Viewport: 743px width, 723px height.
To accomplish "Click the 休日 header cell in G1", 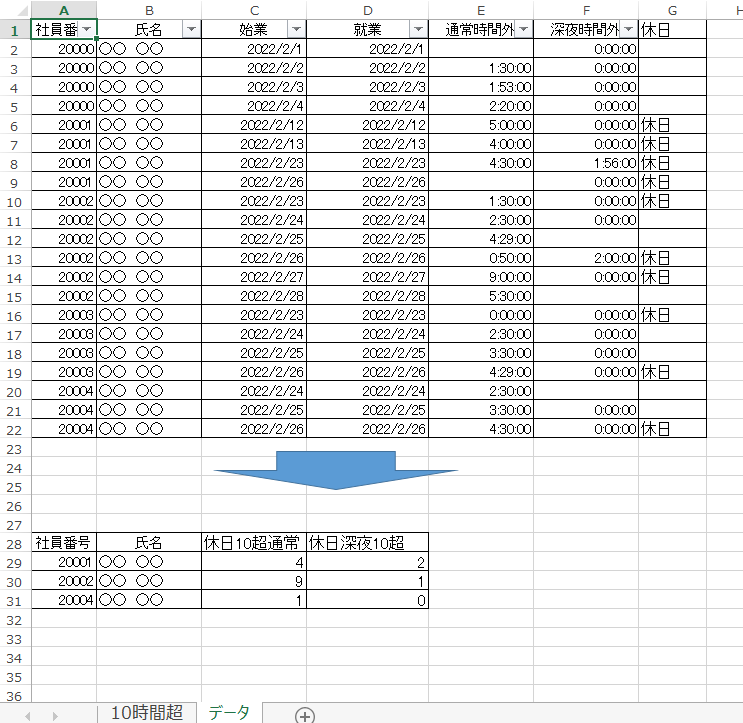I will tap(672, 29).
